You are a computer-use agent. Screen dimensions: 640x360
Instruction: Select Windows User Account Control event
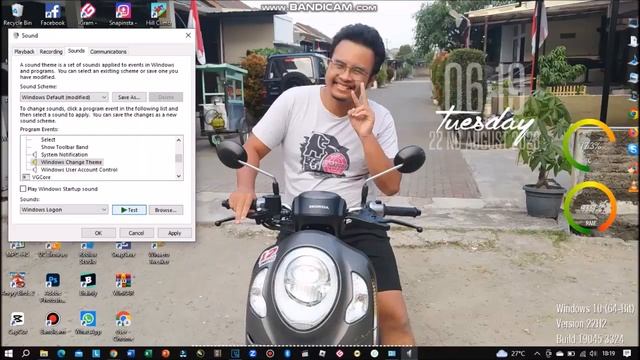tap(79, 169)
